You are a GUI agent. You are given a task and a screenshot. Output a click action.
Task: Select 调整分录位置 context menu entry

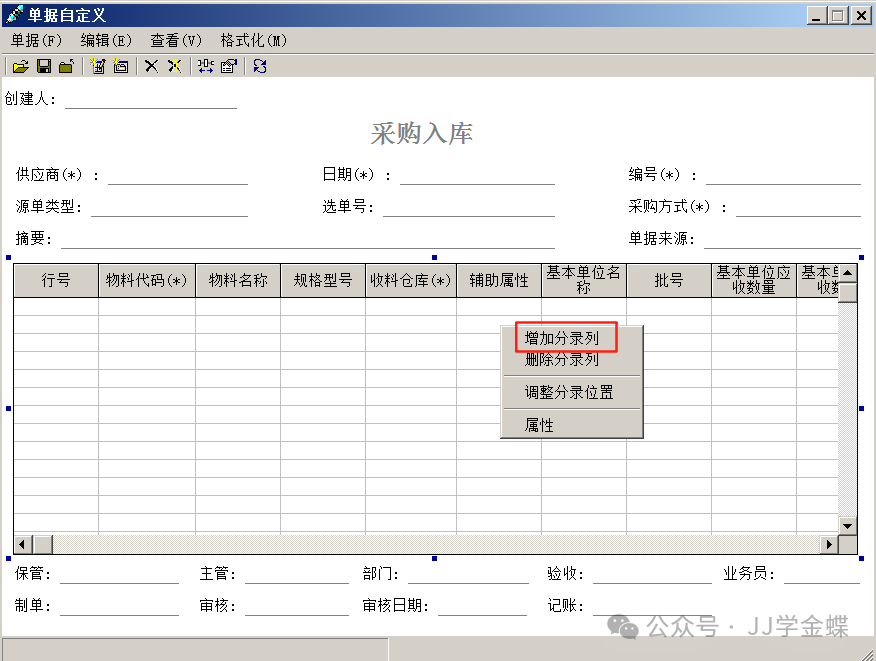[x=569, y=392]
